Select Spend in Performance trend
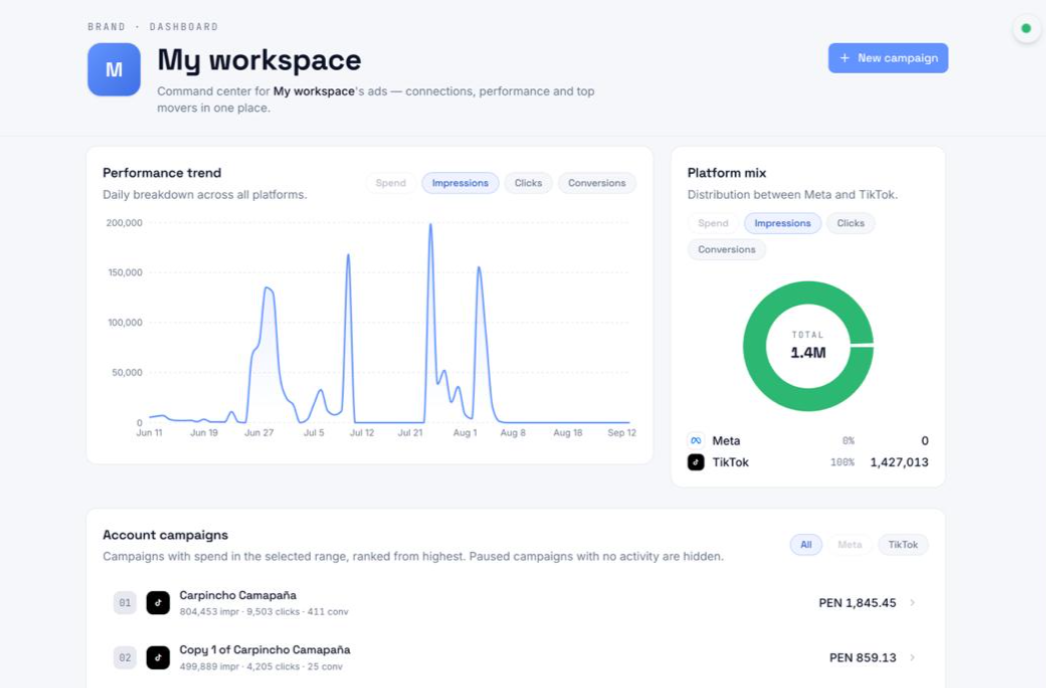1046x688 pixels. tap(390, 183)
